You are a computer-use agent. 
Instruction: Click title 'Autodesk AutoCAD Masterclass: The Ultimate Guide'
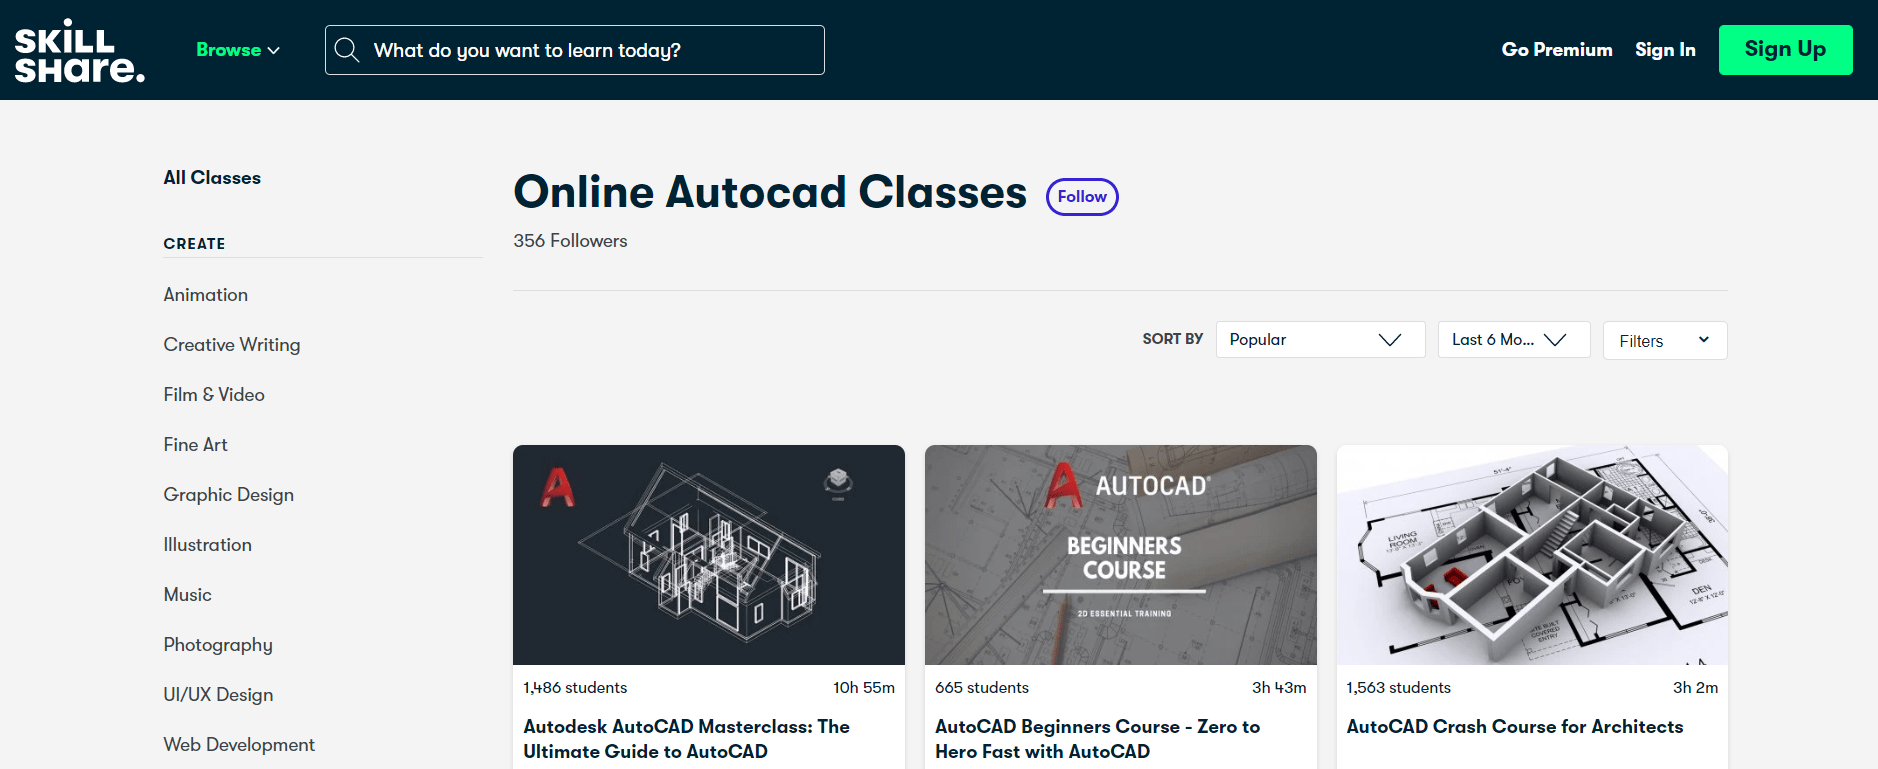pos(687,739)
